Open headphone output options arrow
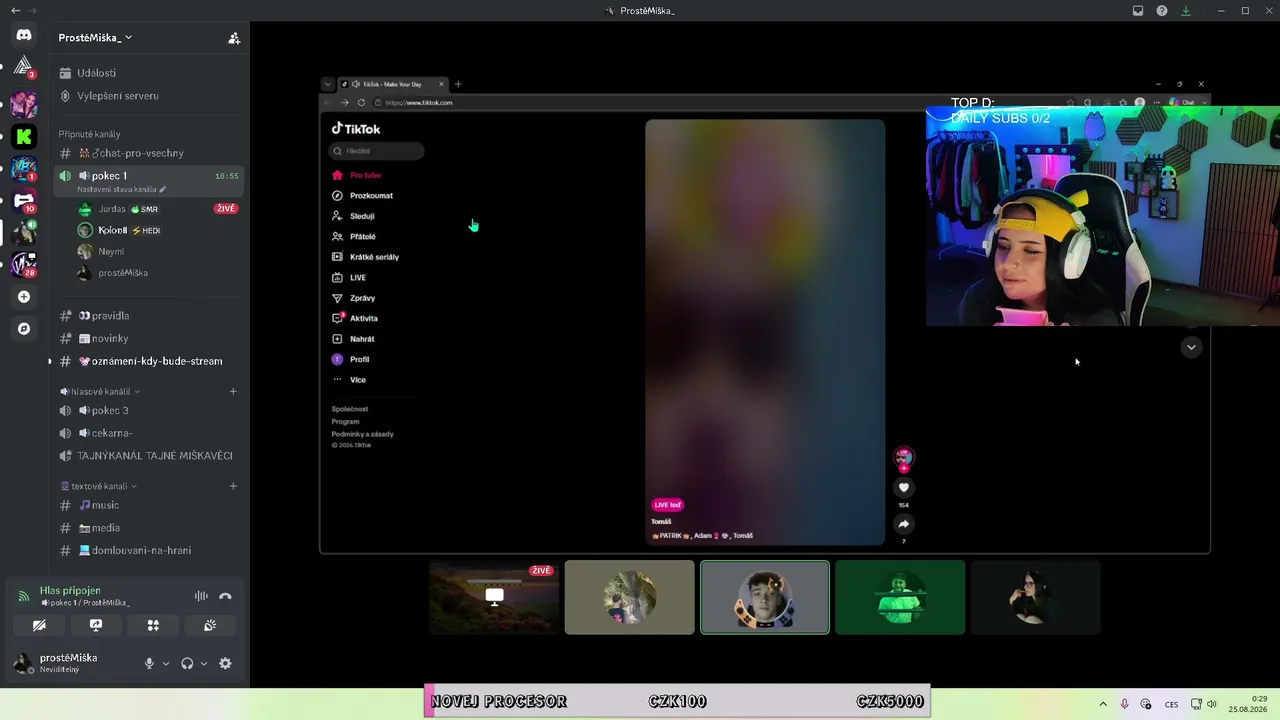 (204, 663)
